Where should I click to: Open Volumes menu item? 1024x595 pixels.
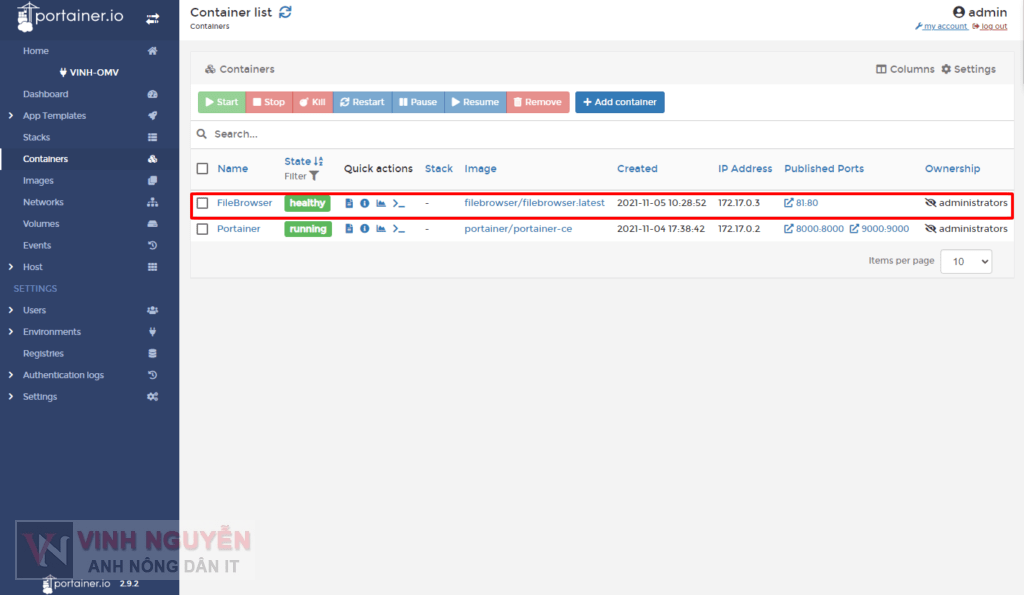click(x=41, y=223)
